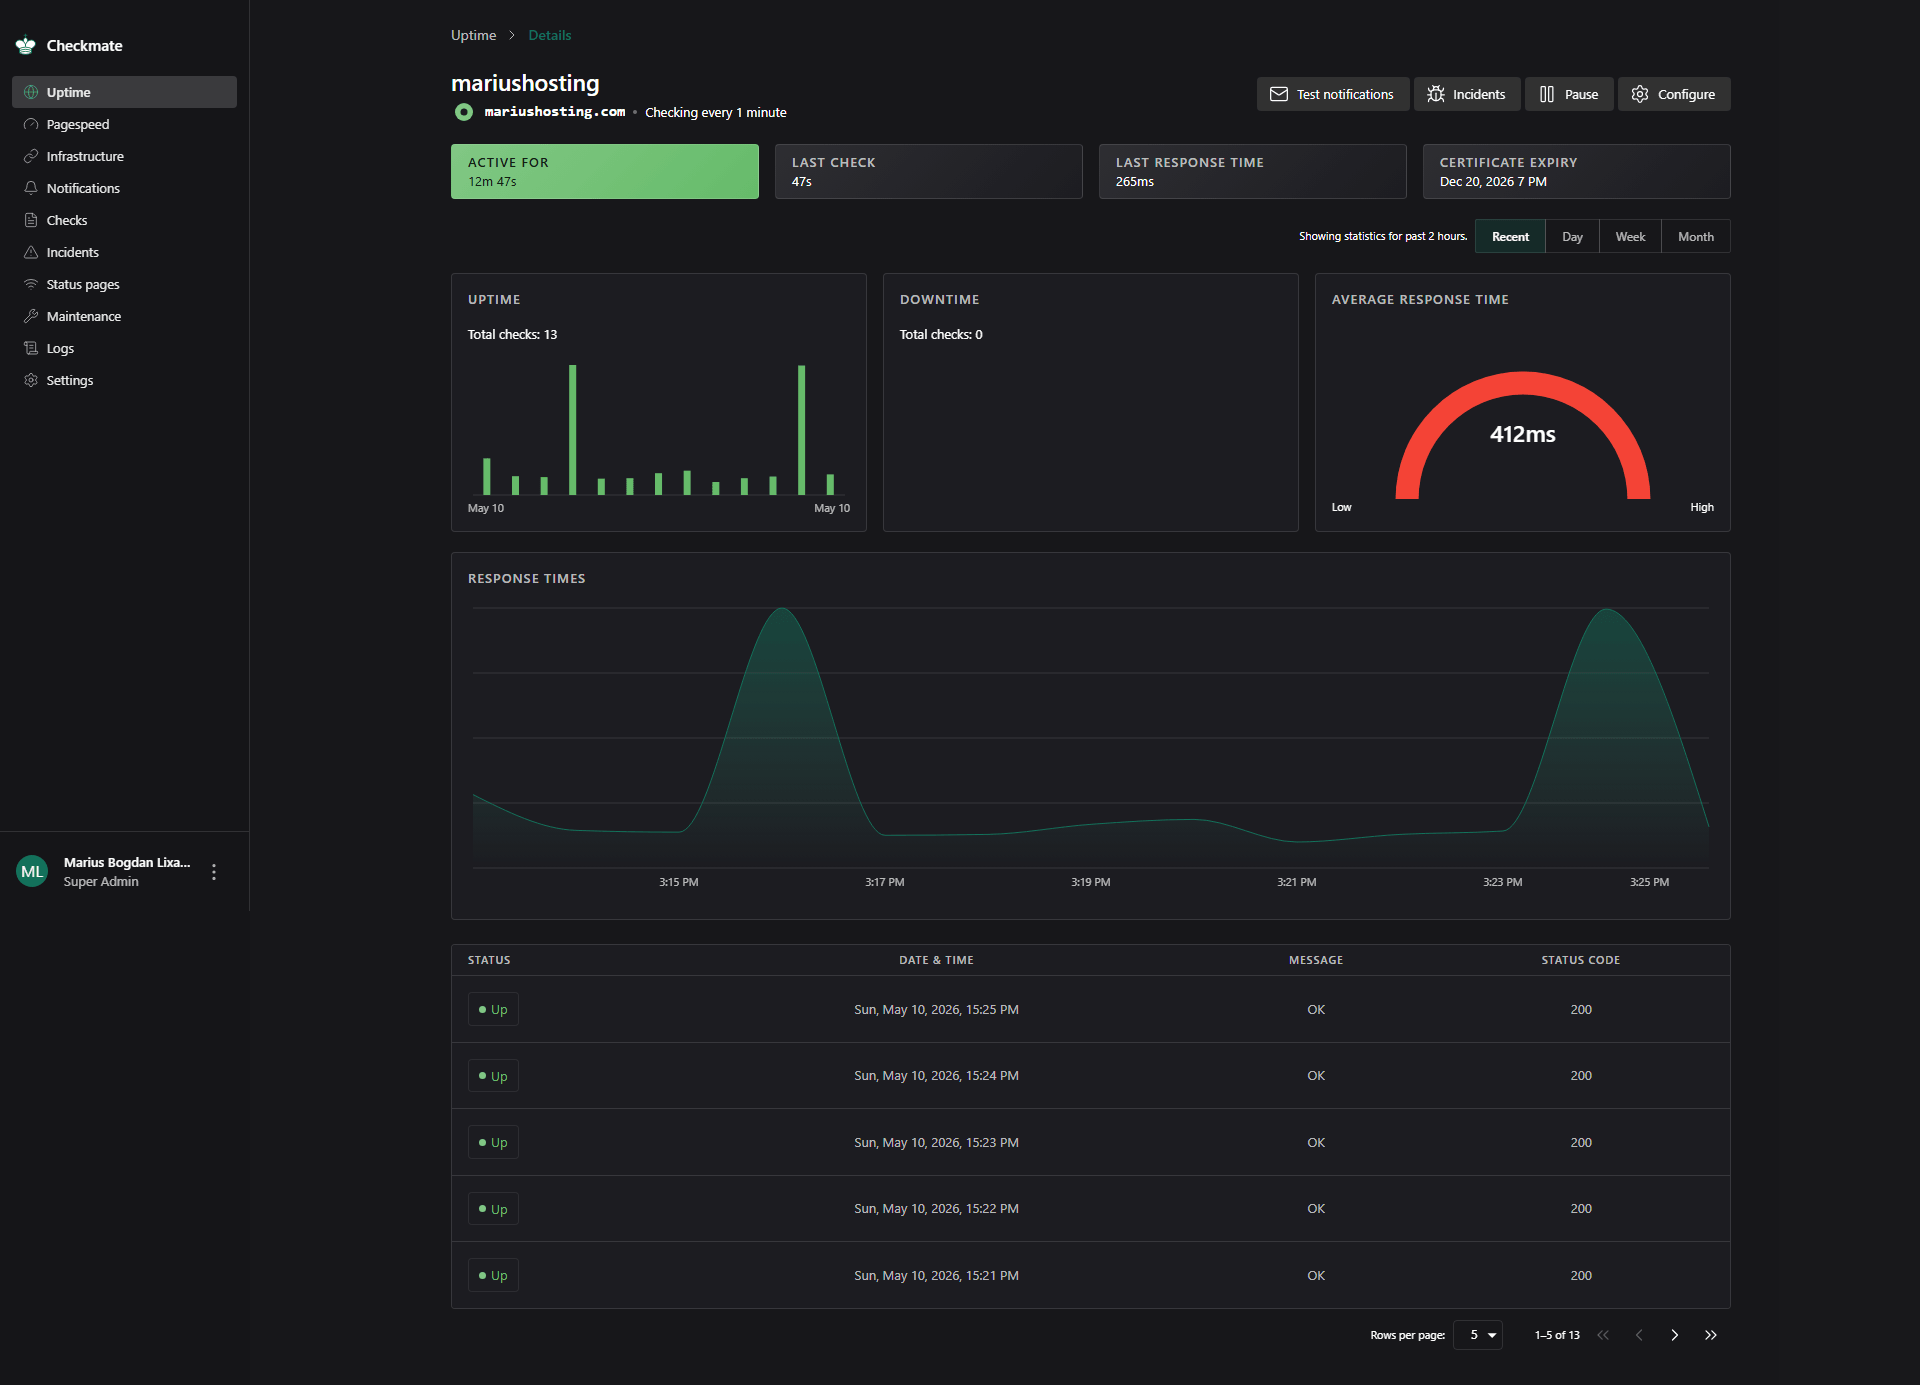Click the Settings gear icon in sidebar
Image resolution: width=1920 pixels, height=1385 pixels.
pos(31,380)
